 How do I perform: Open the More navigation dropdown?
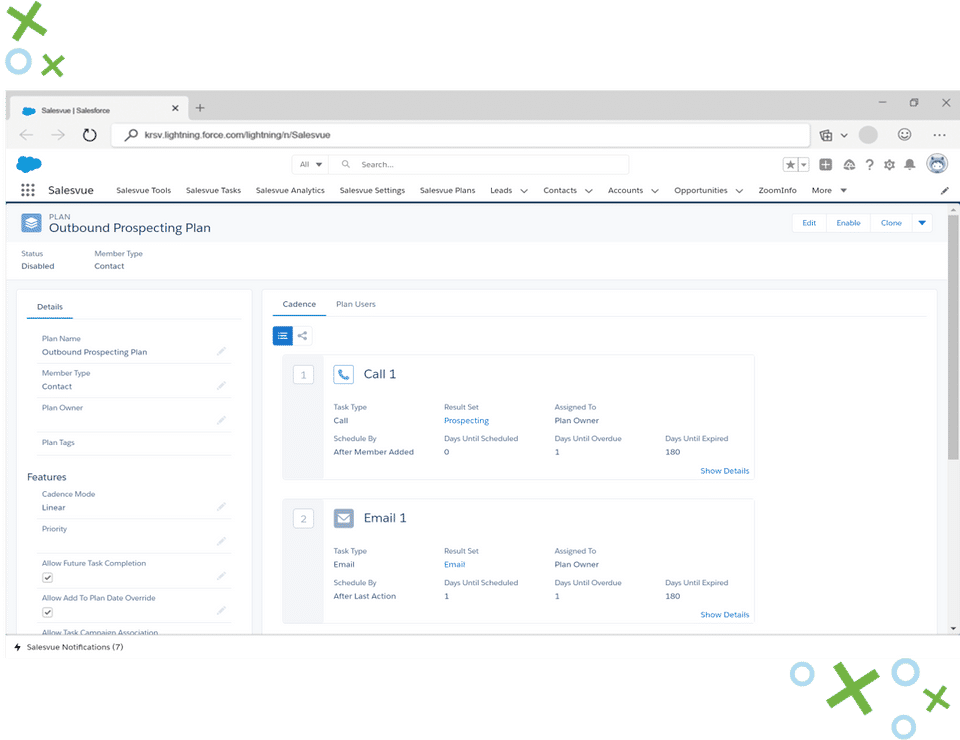(829, 190)
